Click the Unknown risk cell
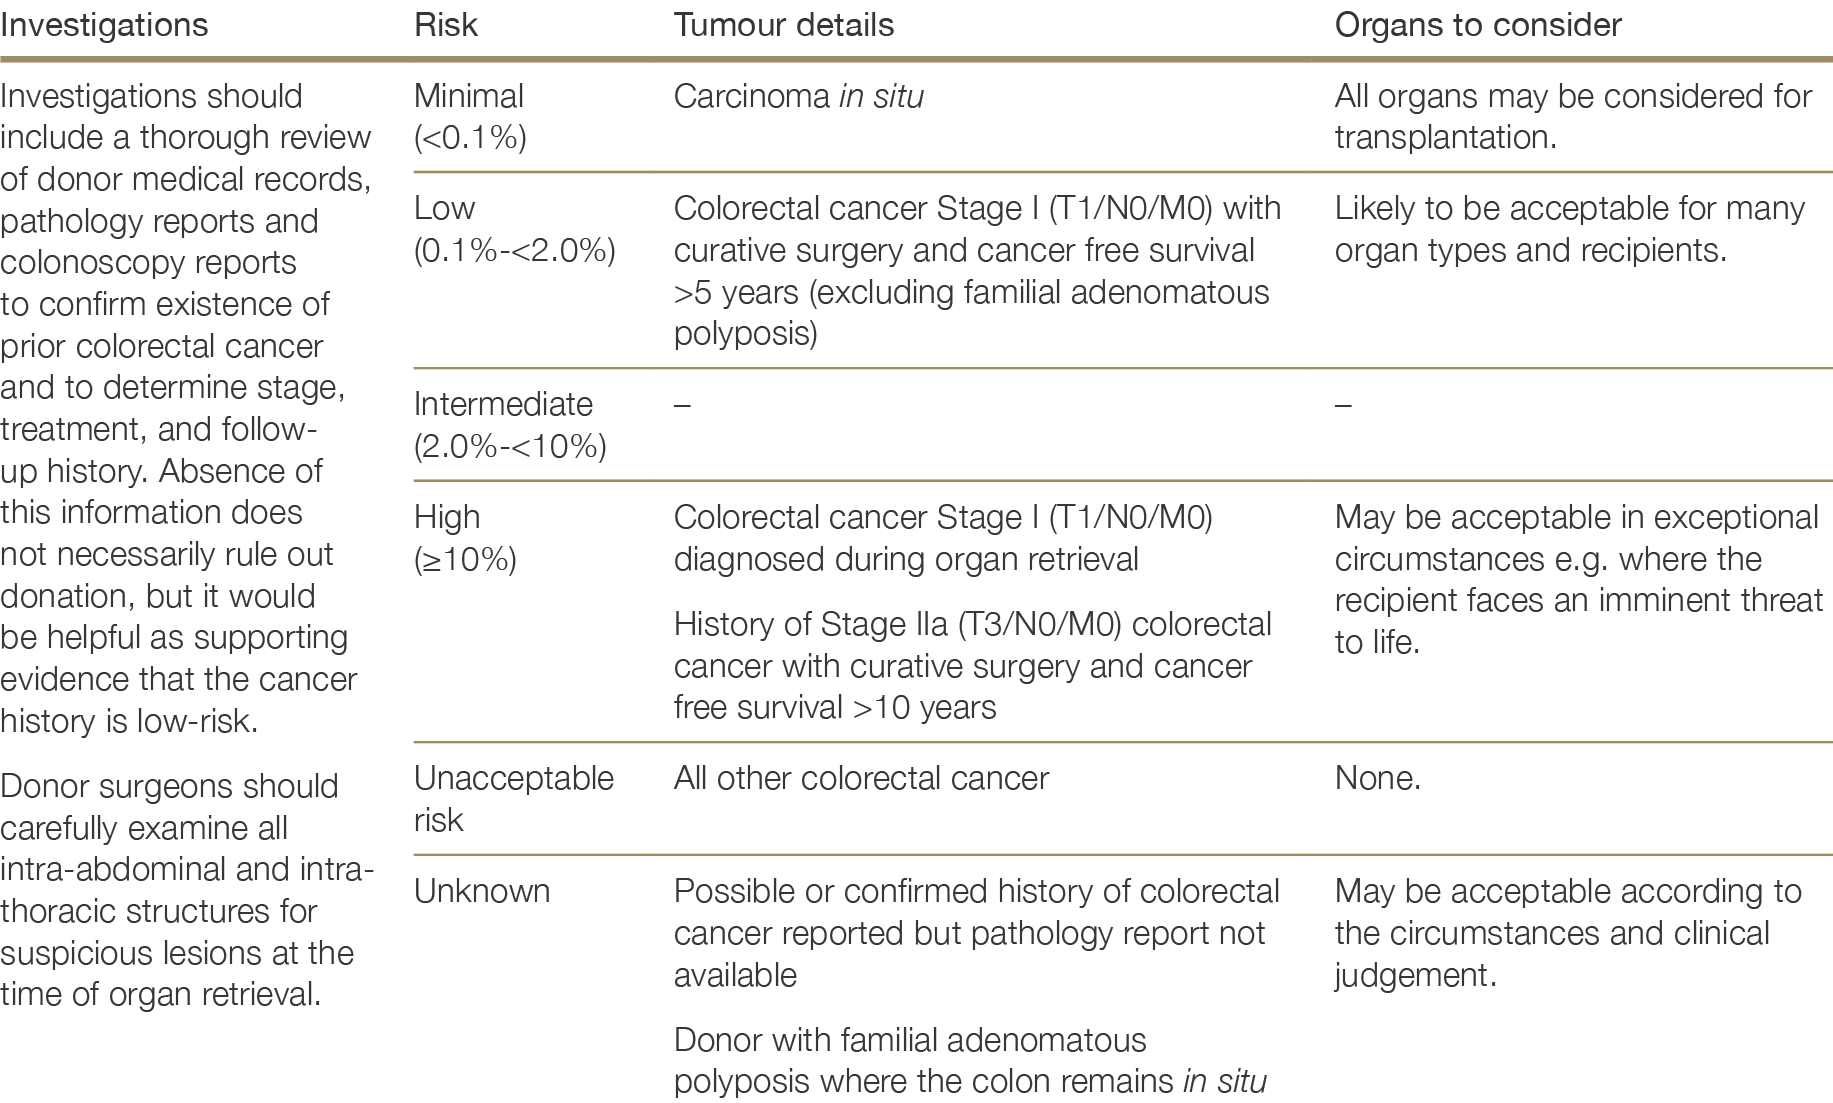Viewport: 1833px width, 1103px height. (482, 891)
